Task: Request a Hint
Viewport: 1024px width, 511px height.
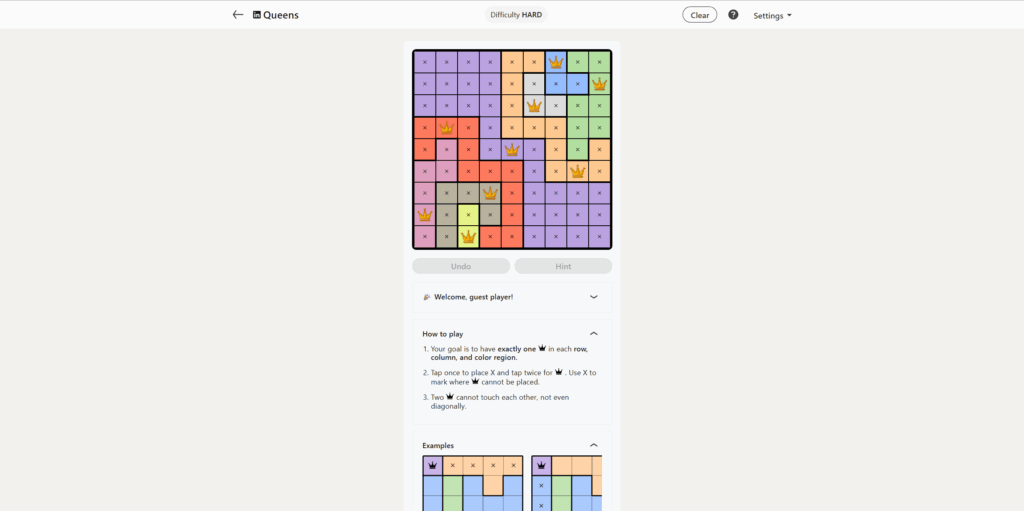Action: coord(563,266)
